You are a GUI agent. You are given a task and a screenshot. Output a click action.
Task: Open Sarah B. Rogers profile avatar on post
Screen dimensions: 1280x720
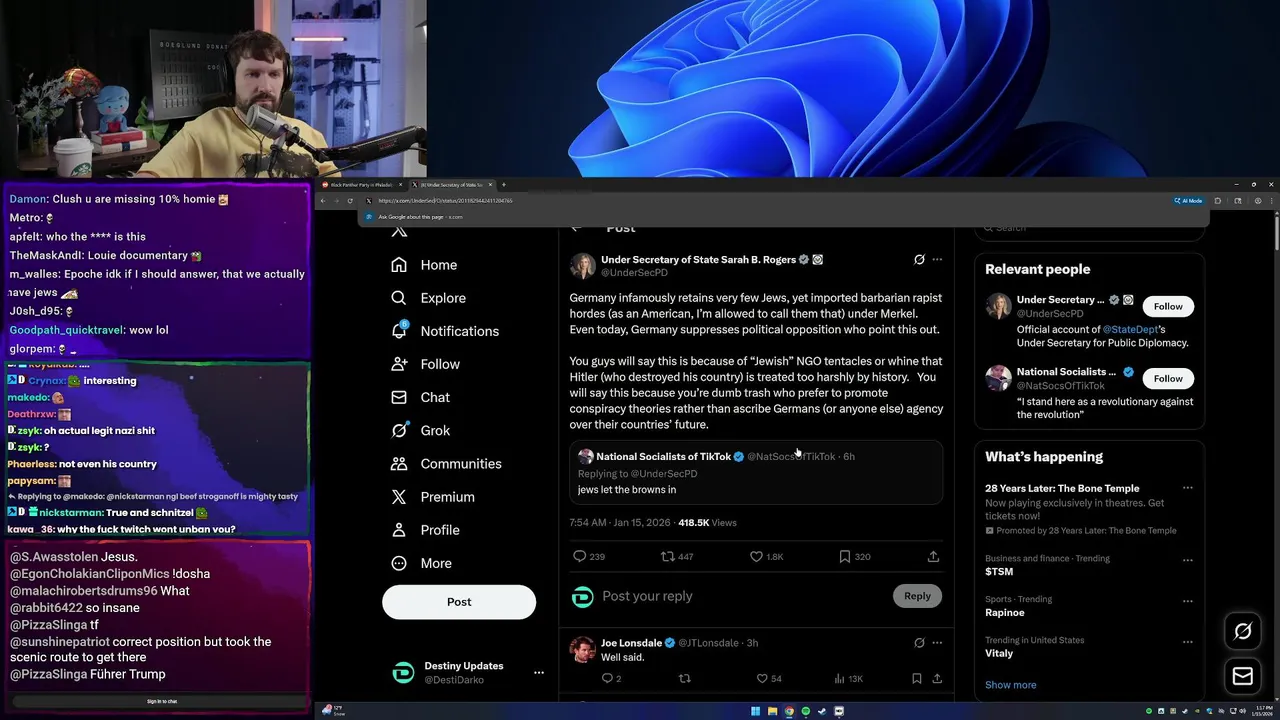tap(582, 265)
